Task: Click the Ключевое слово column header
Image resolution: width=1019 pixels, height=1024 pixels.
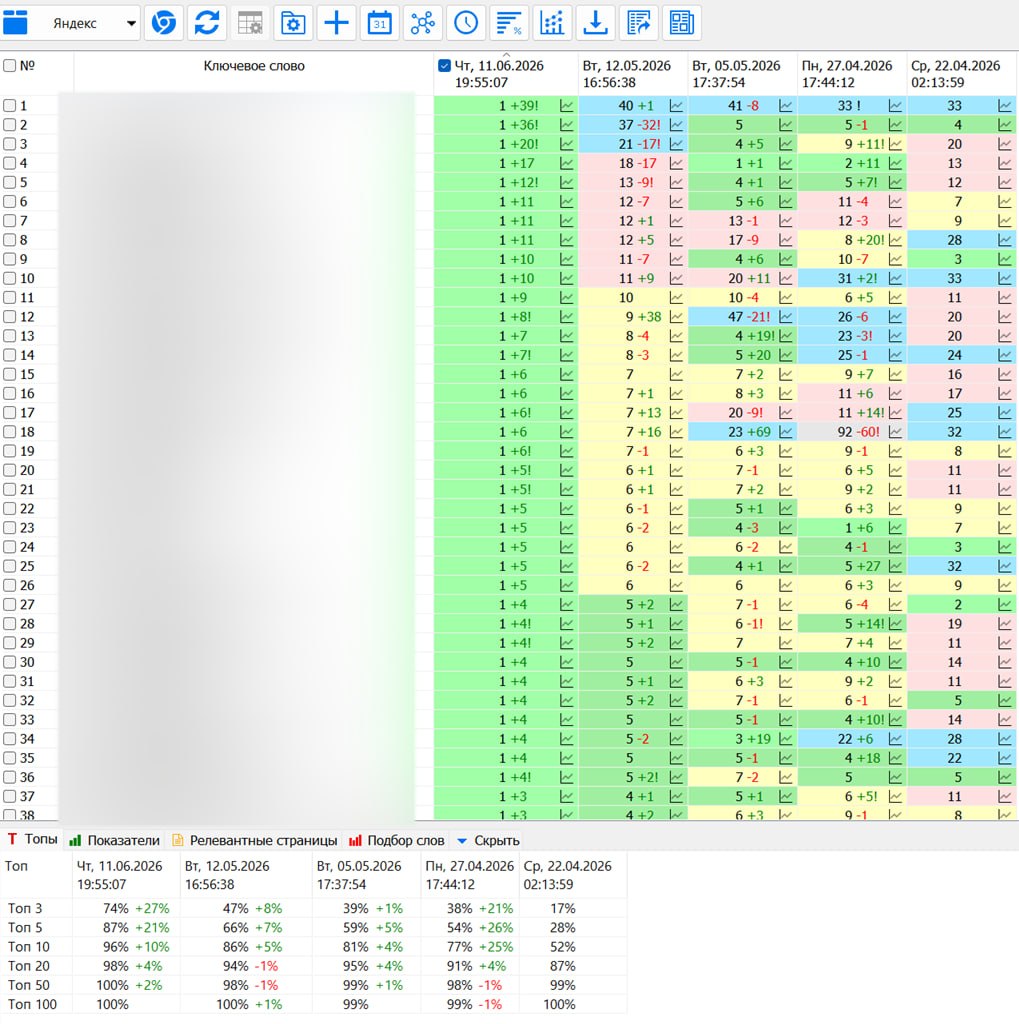Action: tap(253, 66)
